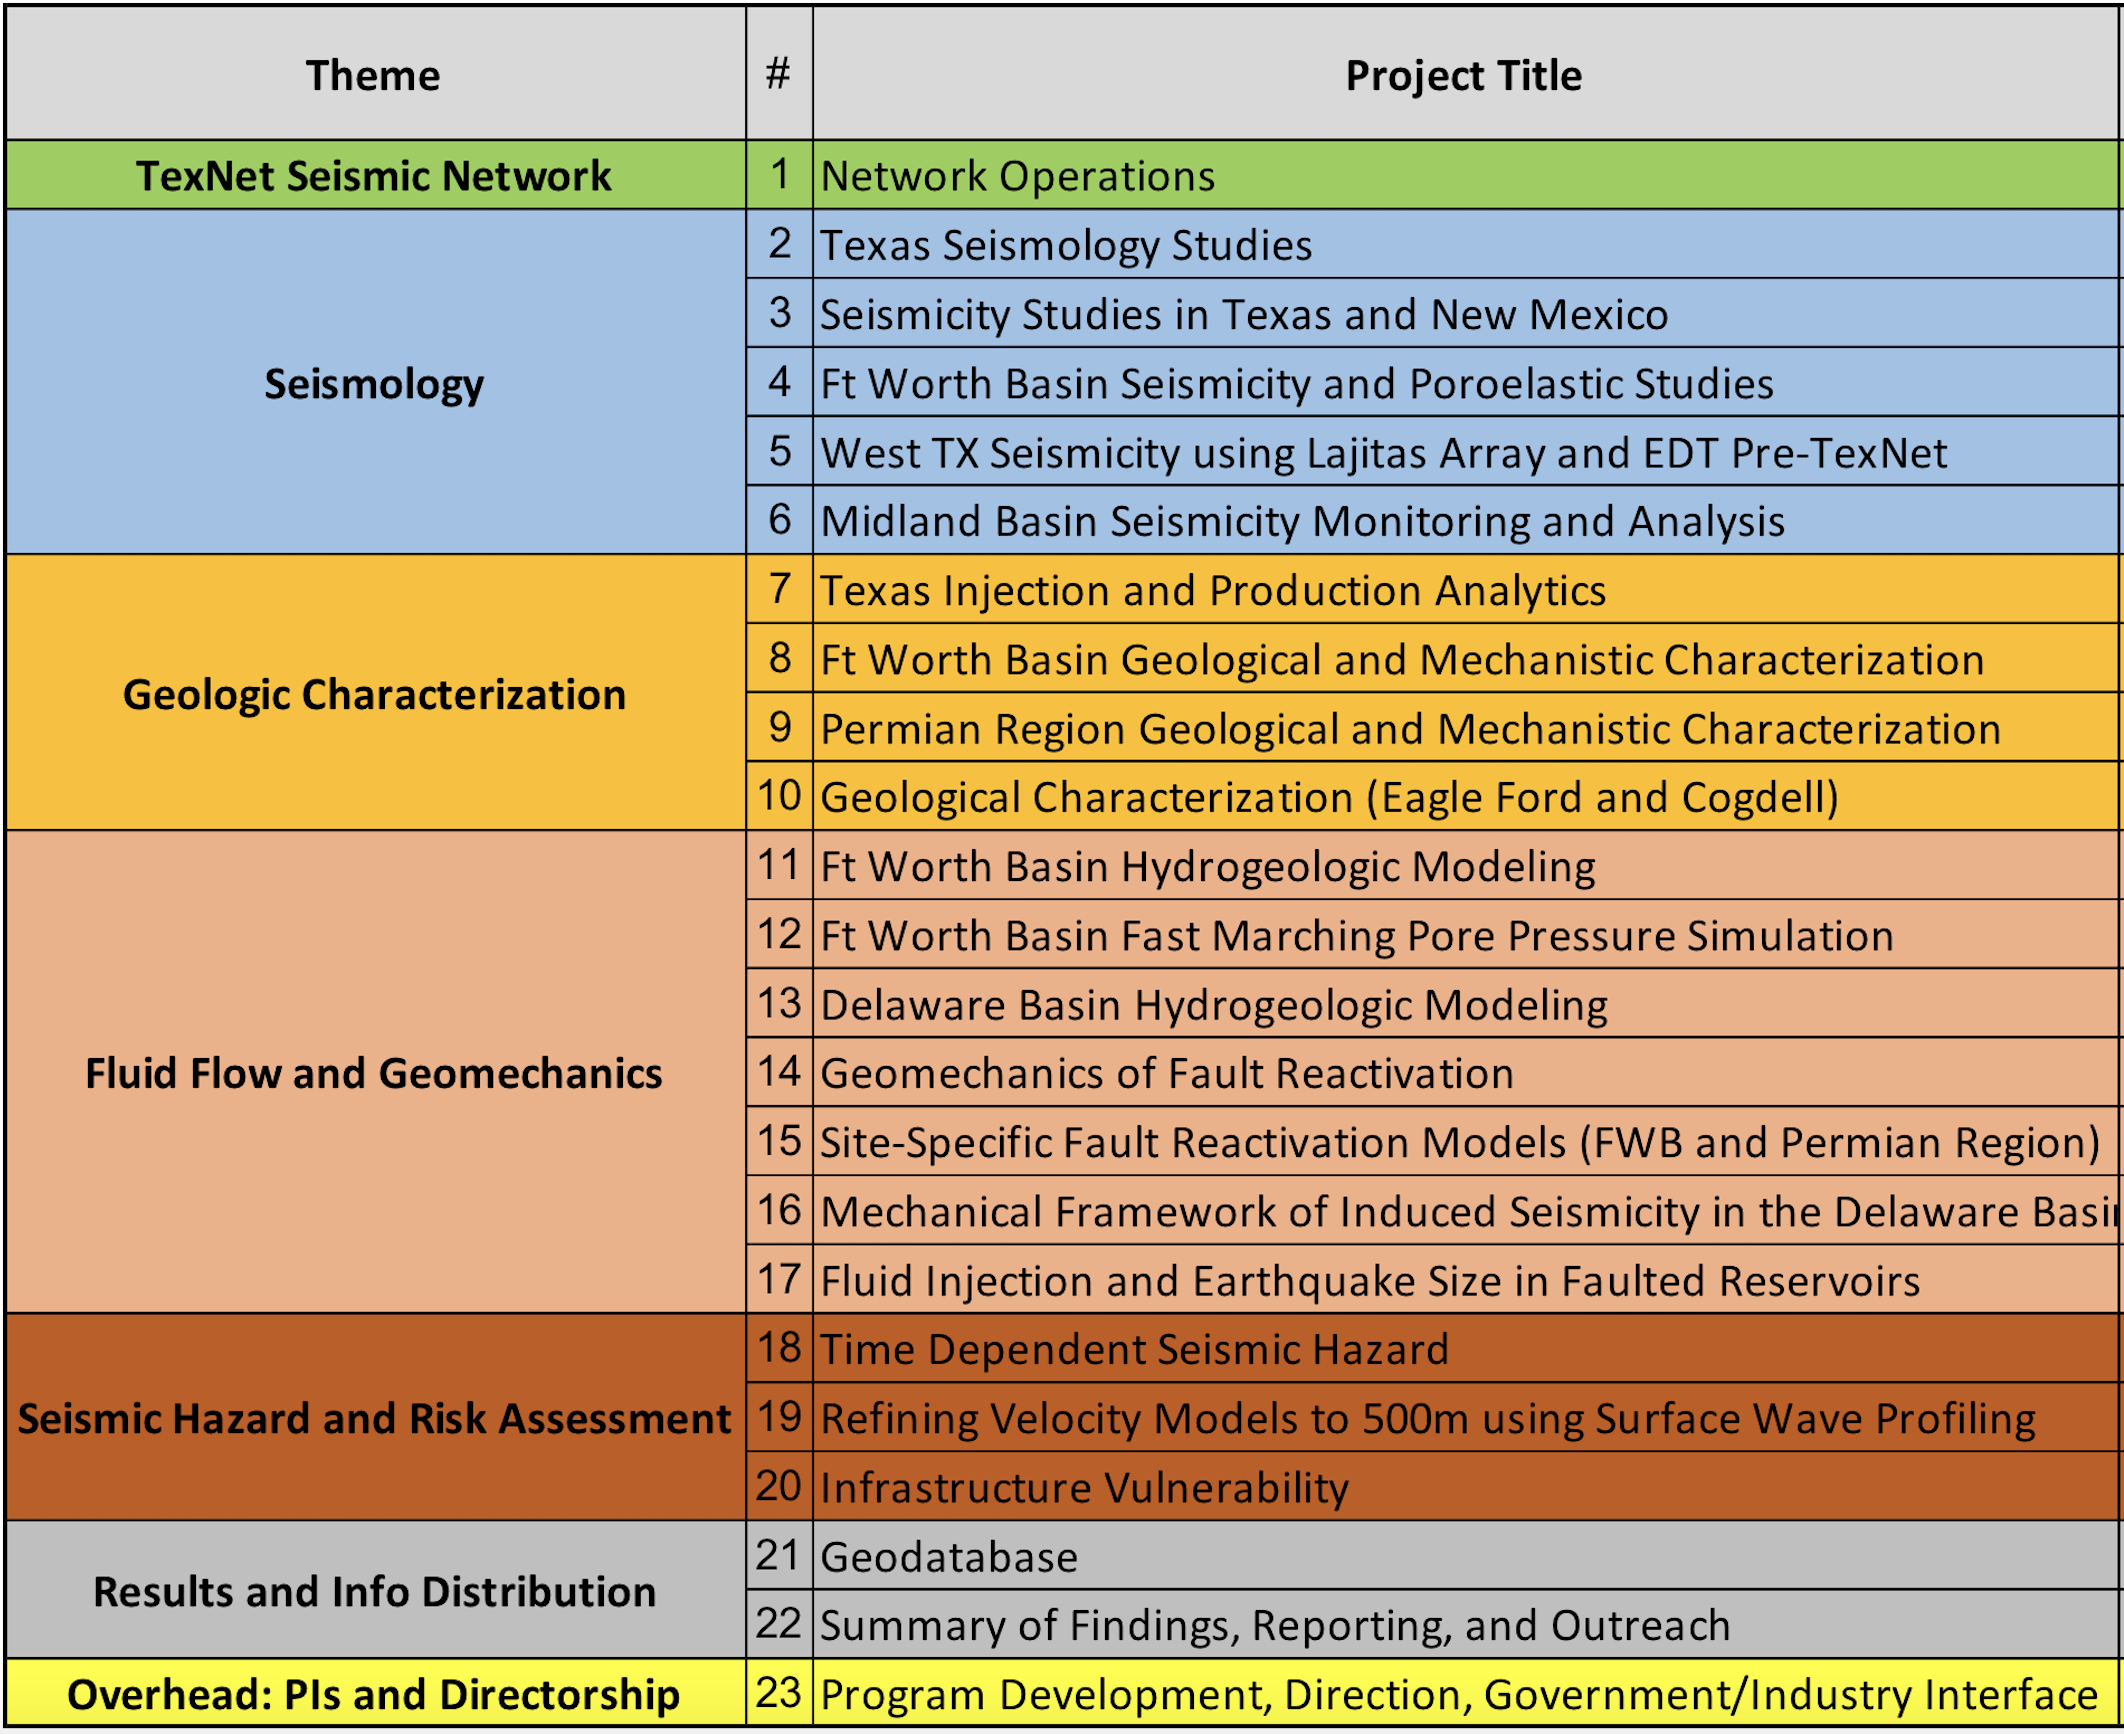Select 'Permian Region Geological and Mechanistic Characterization'
Image resolution: width=2124 pixels, height=1734 pixels.
click(1466, 727)
